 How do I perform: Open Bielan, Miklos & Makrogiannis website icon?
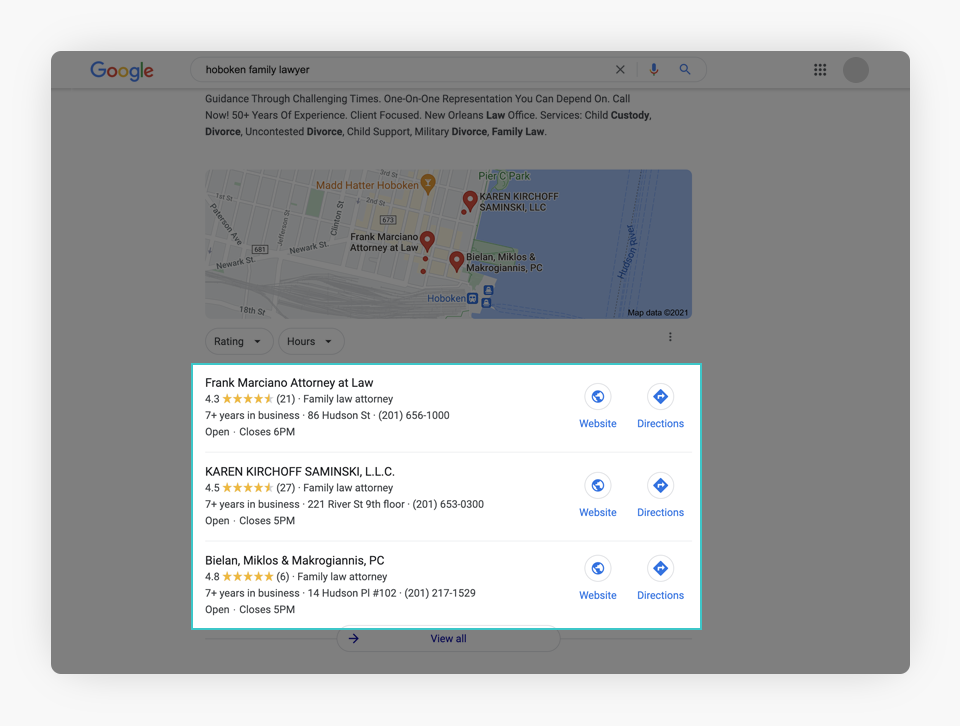[x=598, y=569]
